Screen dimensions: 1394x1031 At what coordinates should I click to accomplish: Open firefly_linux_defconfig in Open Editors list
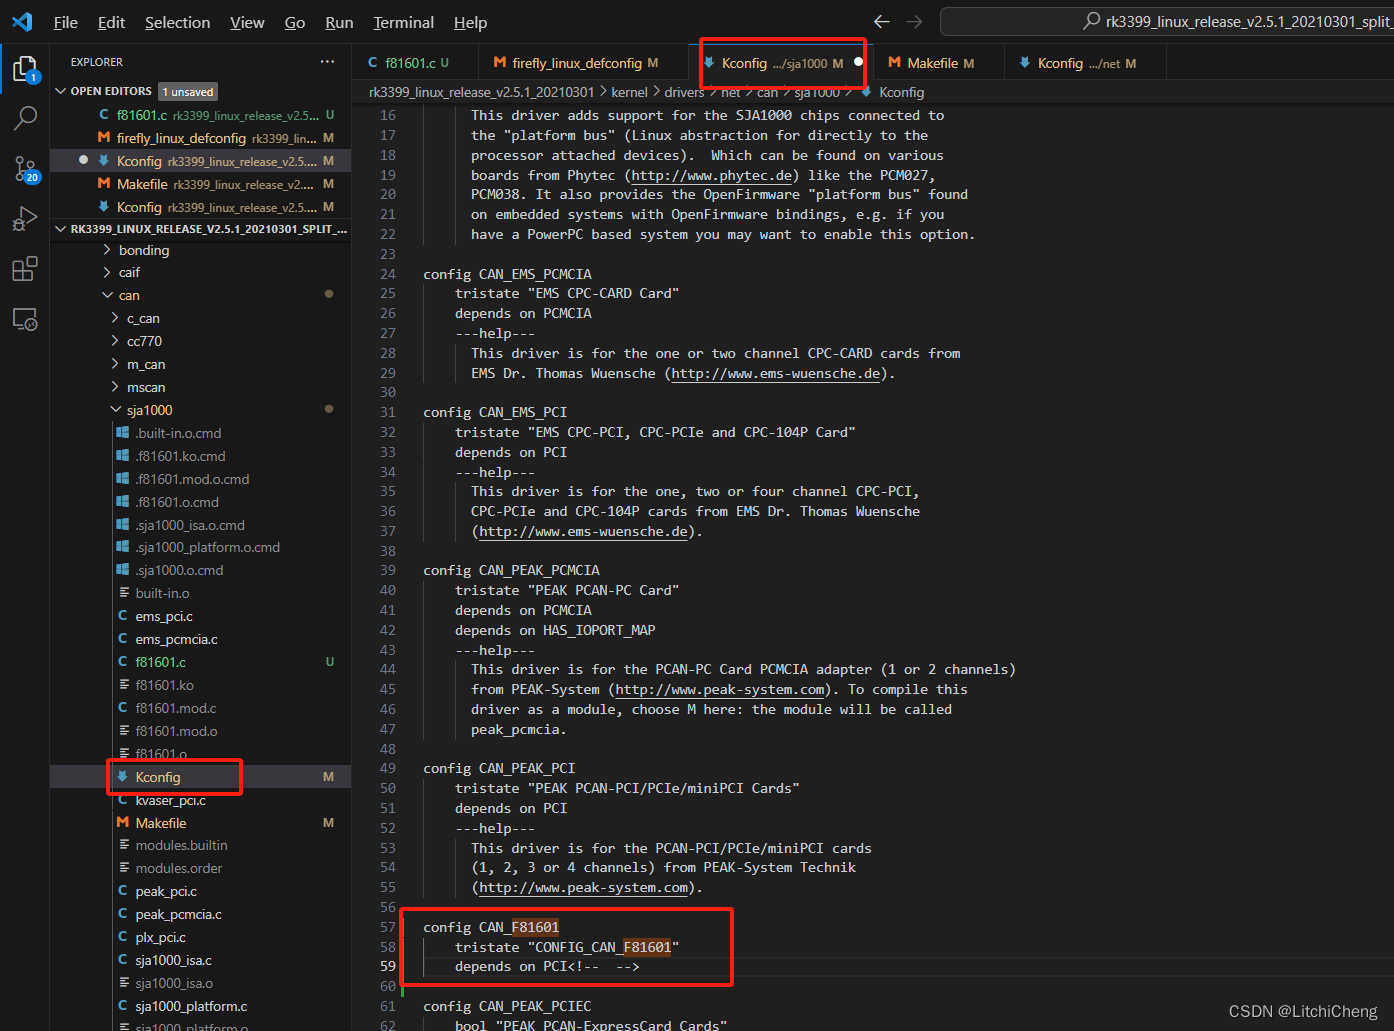(200, 138)
